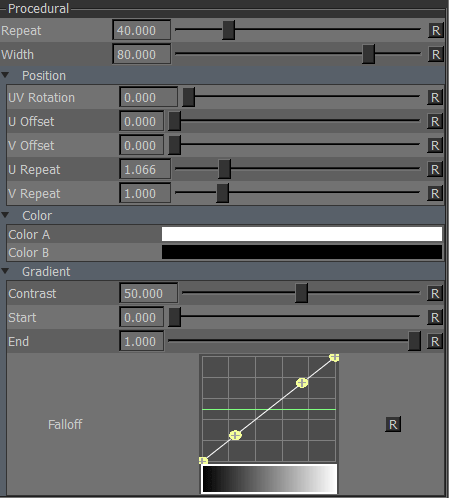Click the Repeat value field showing 40.000
This screenshot has height=498, width=449.
coord(142,30)
